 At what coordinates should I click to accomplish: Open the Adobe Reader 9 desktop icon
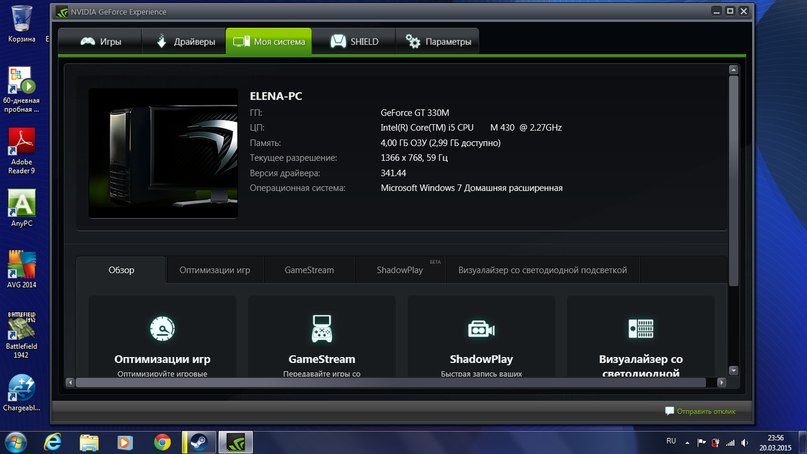(22, 151)
